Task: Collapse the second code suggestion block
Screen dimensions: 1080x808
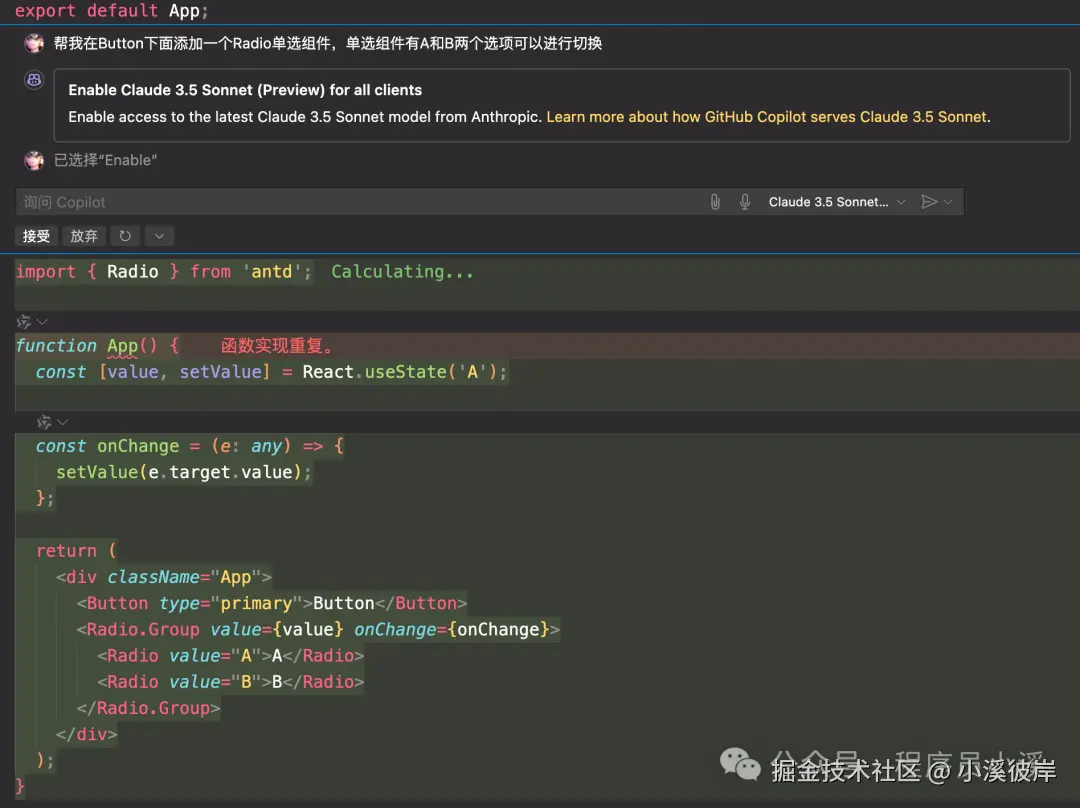Action: (x=61, y=422)
